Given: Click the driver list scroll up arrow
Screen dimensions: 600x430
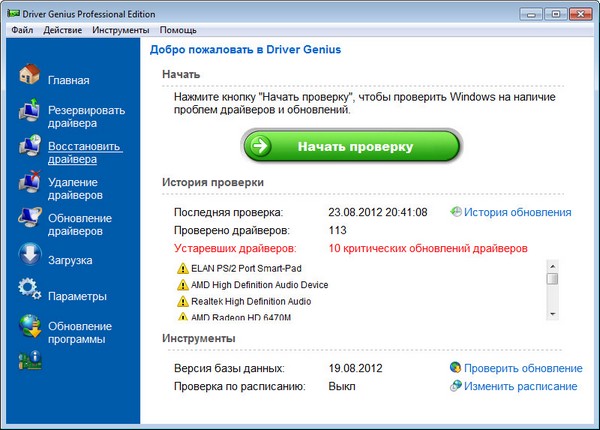Looking at the screenshot, I should [x=552, y=265].
